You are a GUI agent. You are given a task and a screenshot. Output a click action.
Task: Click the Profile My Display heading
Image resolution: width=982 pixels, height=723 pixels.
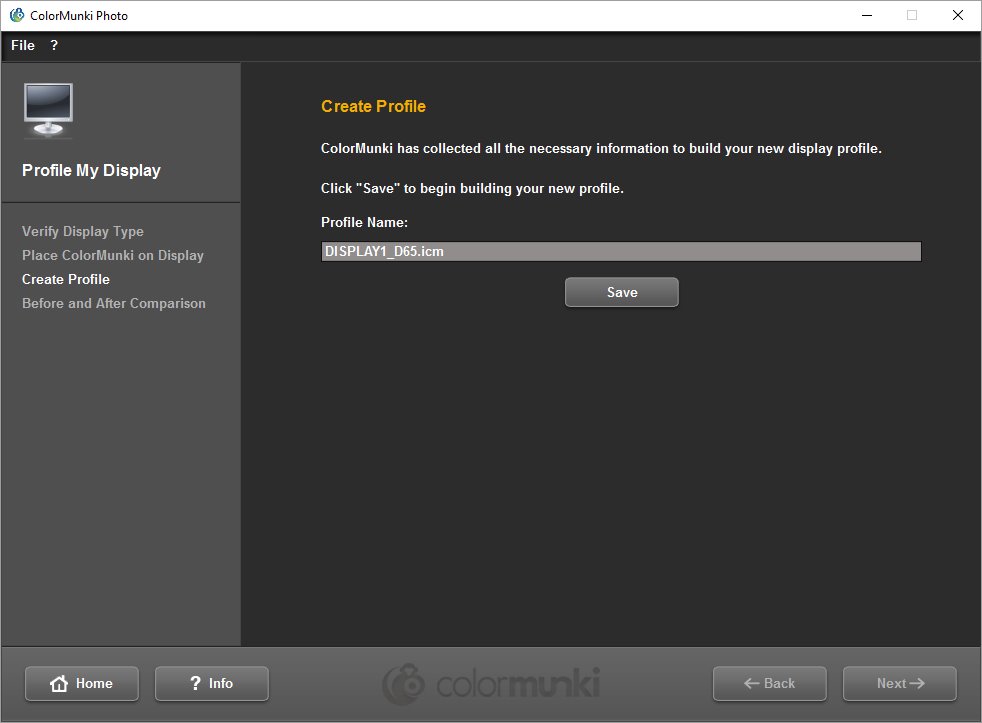tap(91, 170)
